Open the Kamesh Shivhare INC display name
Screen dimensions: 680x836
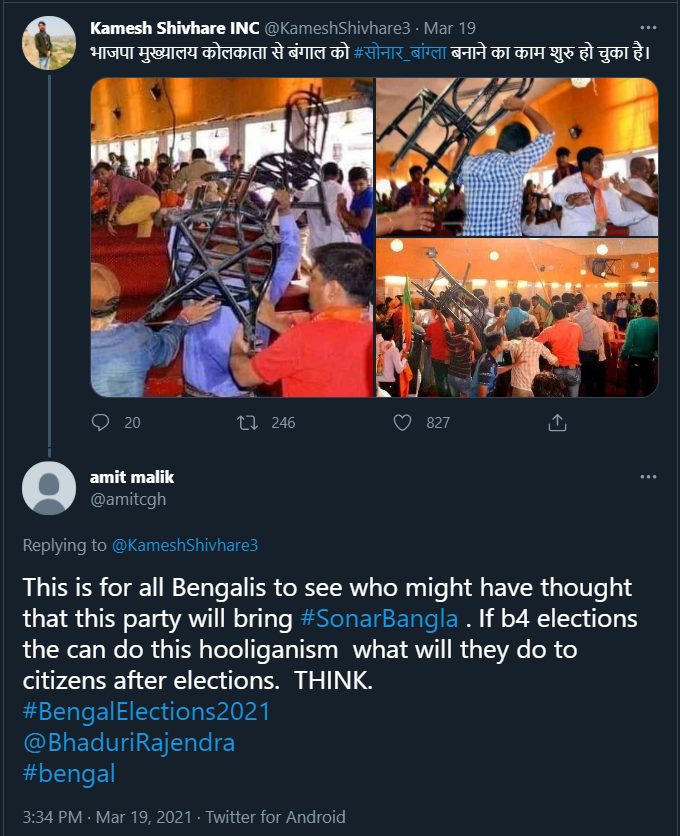tap(175, 28)
